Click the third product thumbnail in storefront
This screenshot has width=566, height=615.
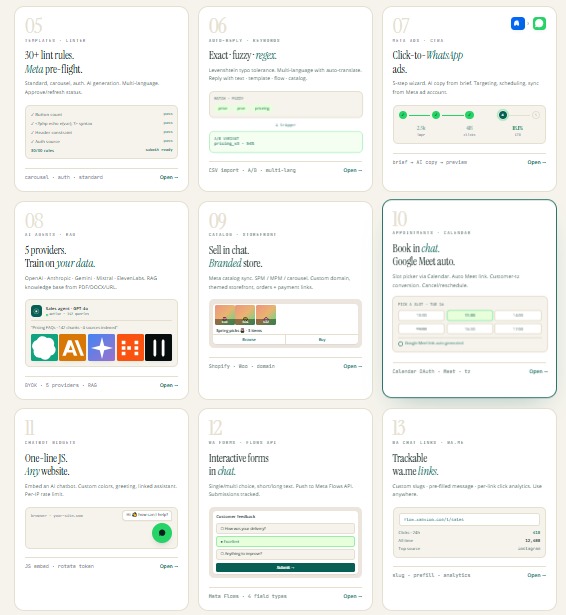(266, 315)
